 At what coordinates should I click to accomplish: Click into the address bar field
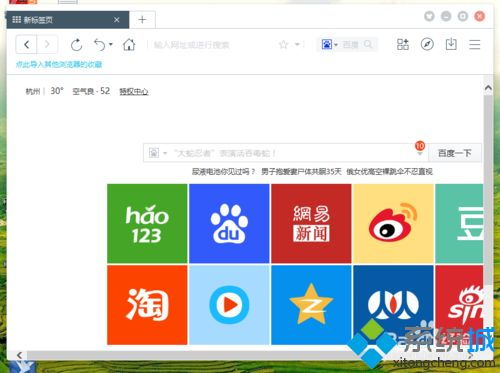[x=213, y=45]
